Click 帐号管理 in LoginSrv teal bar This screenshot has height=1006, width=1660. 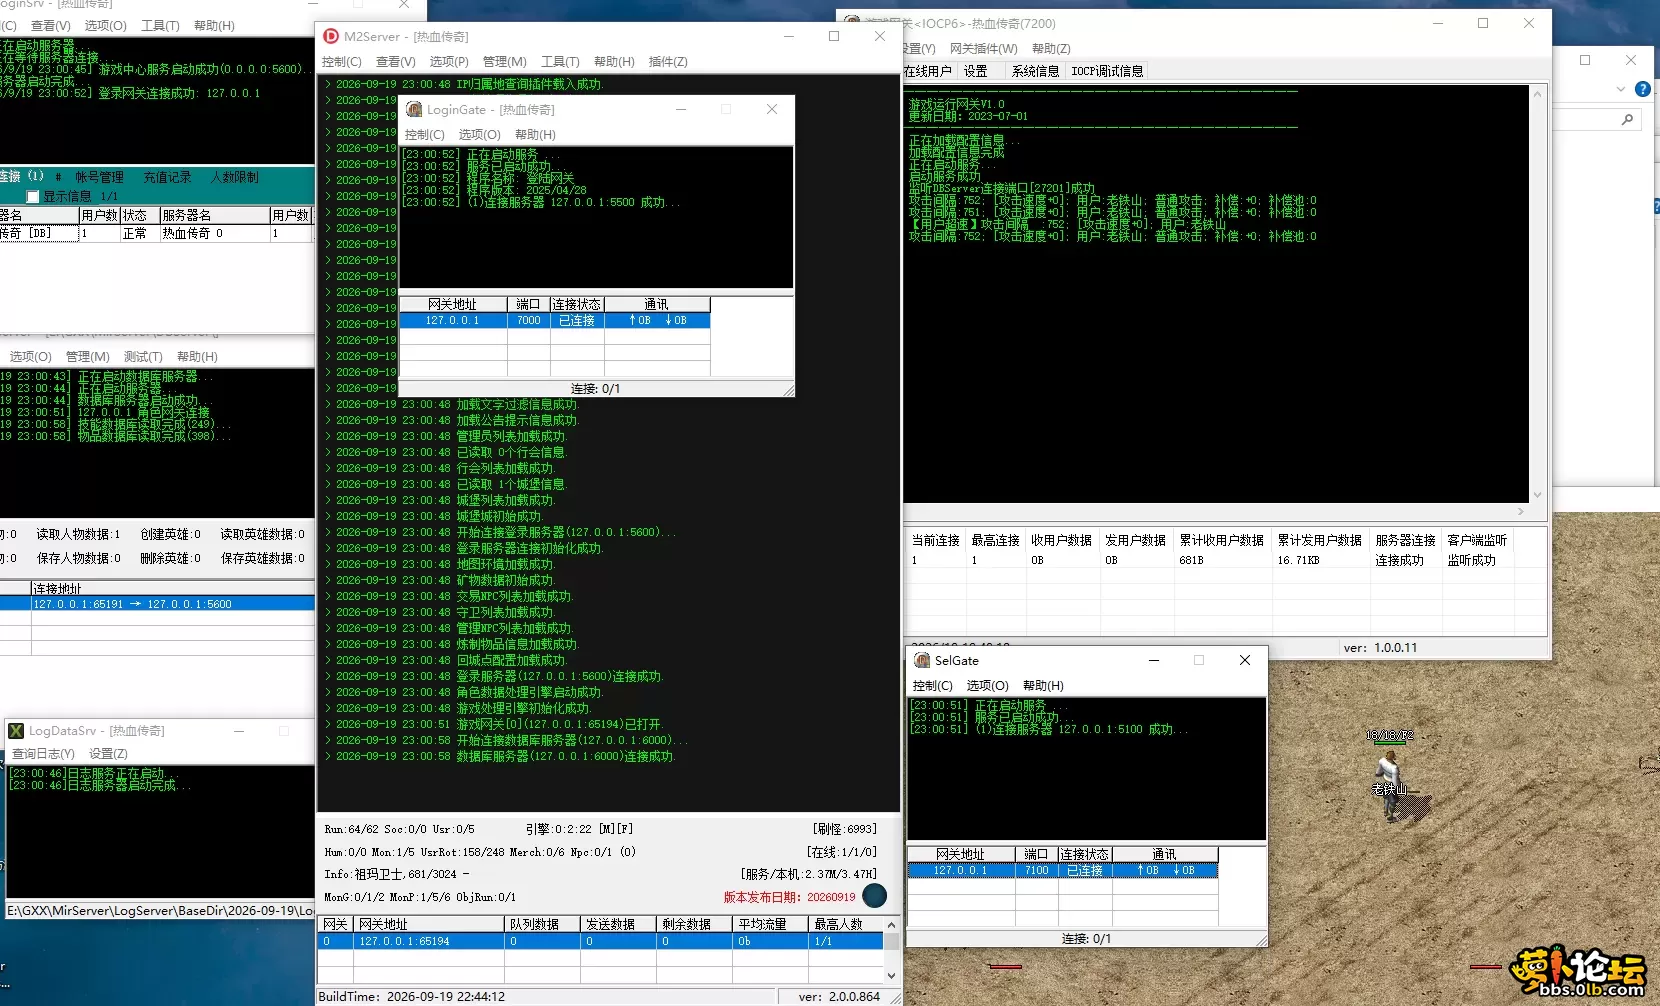99,177
